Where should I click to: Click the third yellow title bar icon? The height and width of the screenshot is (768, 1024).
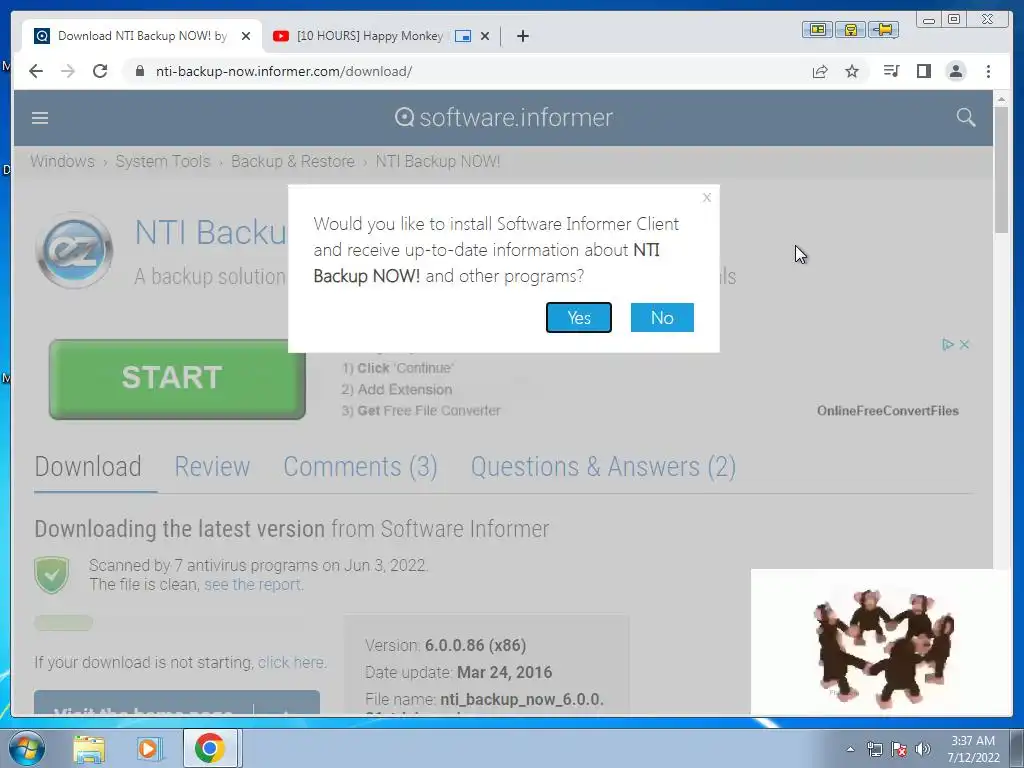[884, 29]
